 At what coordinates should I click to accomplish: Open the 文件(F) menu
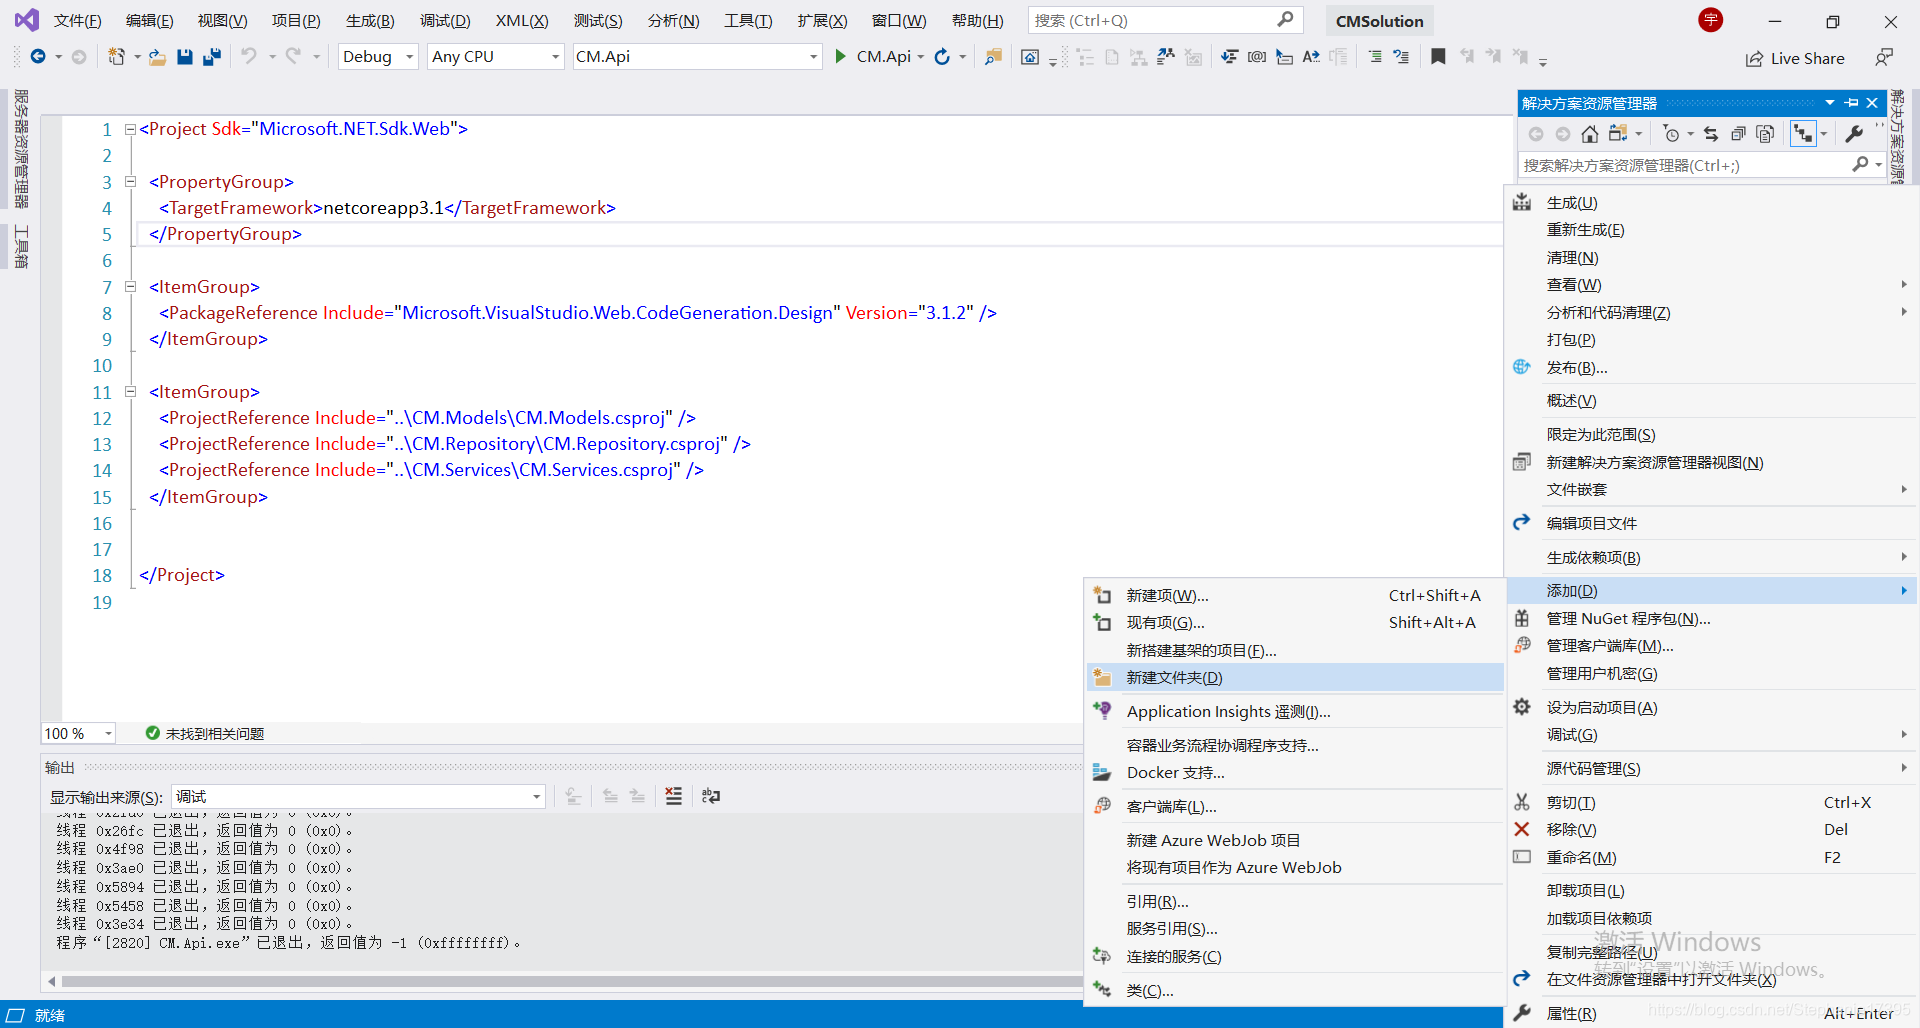[77, 21]
